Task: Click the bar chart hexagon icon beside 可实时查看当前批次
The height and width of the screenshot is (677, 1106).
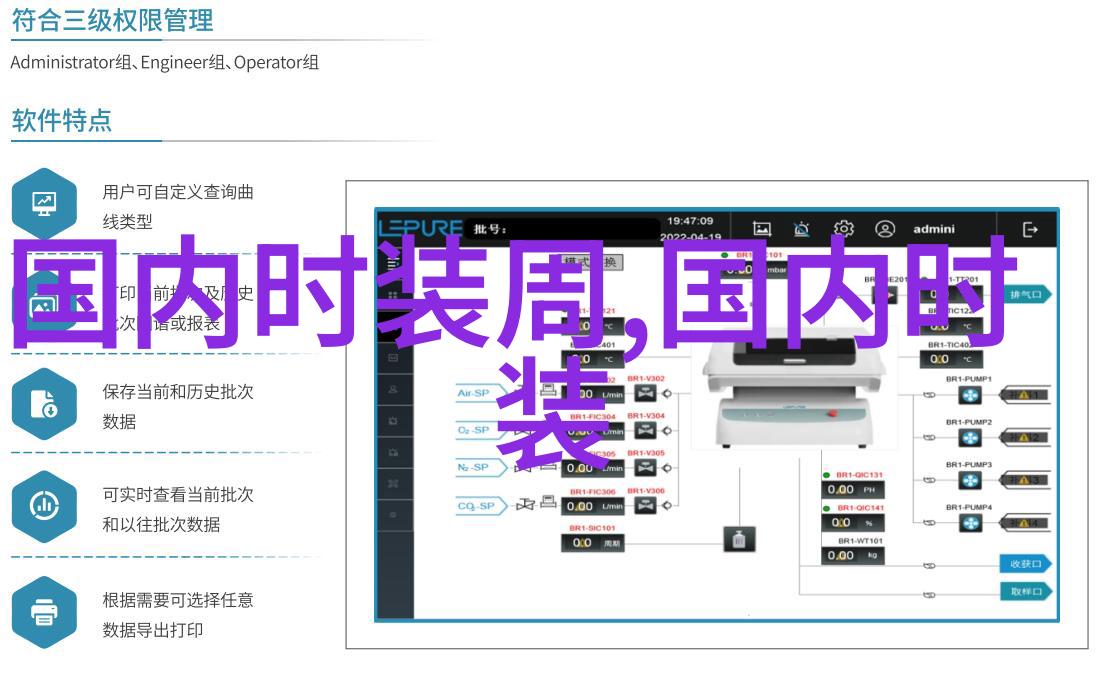Action: pyautogui.click(x=44, y=506)
